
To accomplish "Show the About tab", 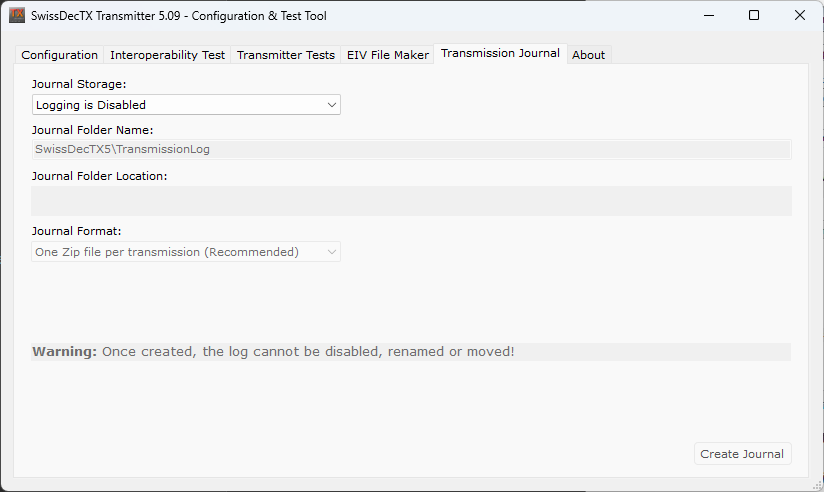I will [588, 55].
